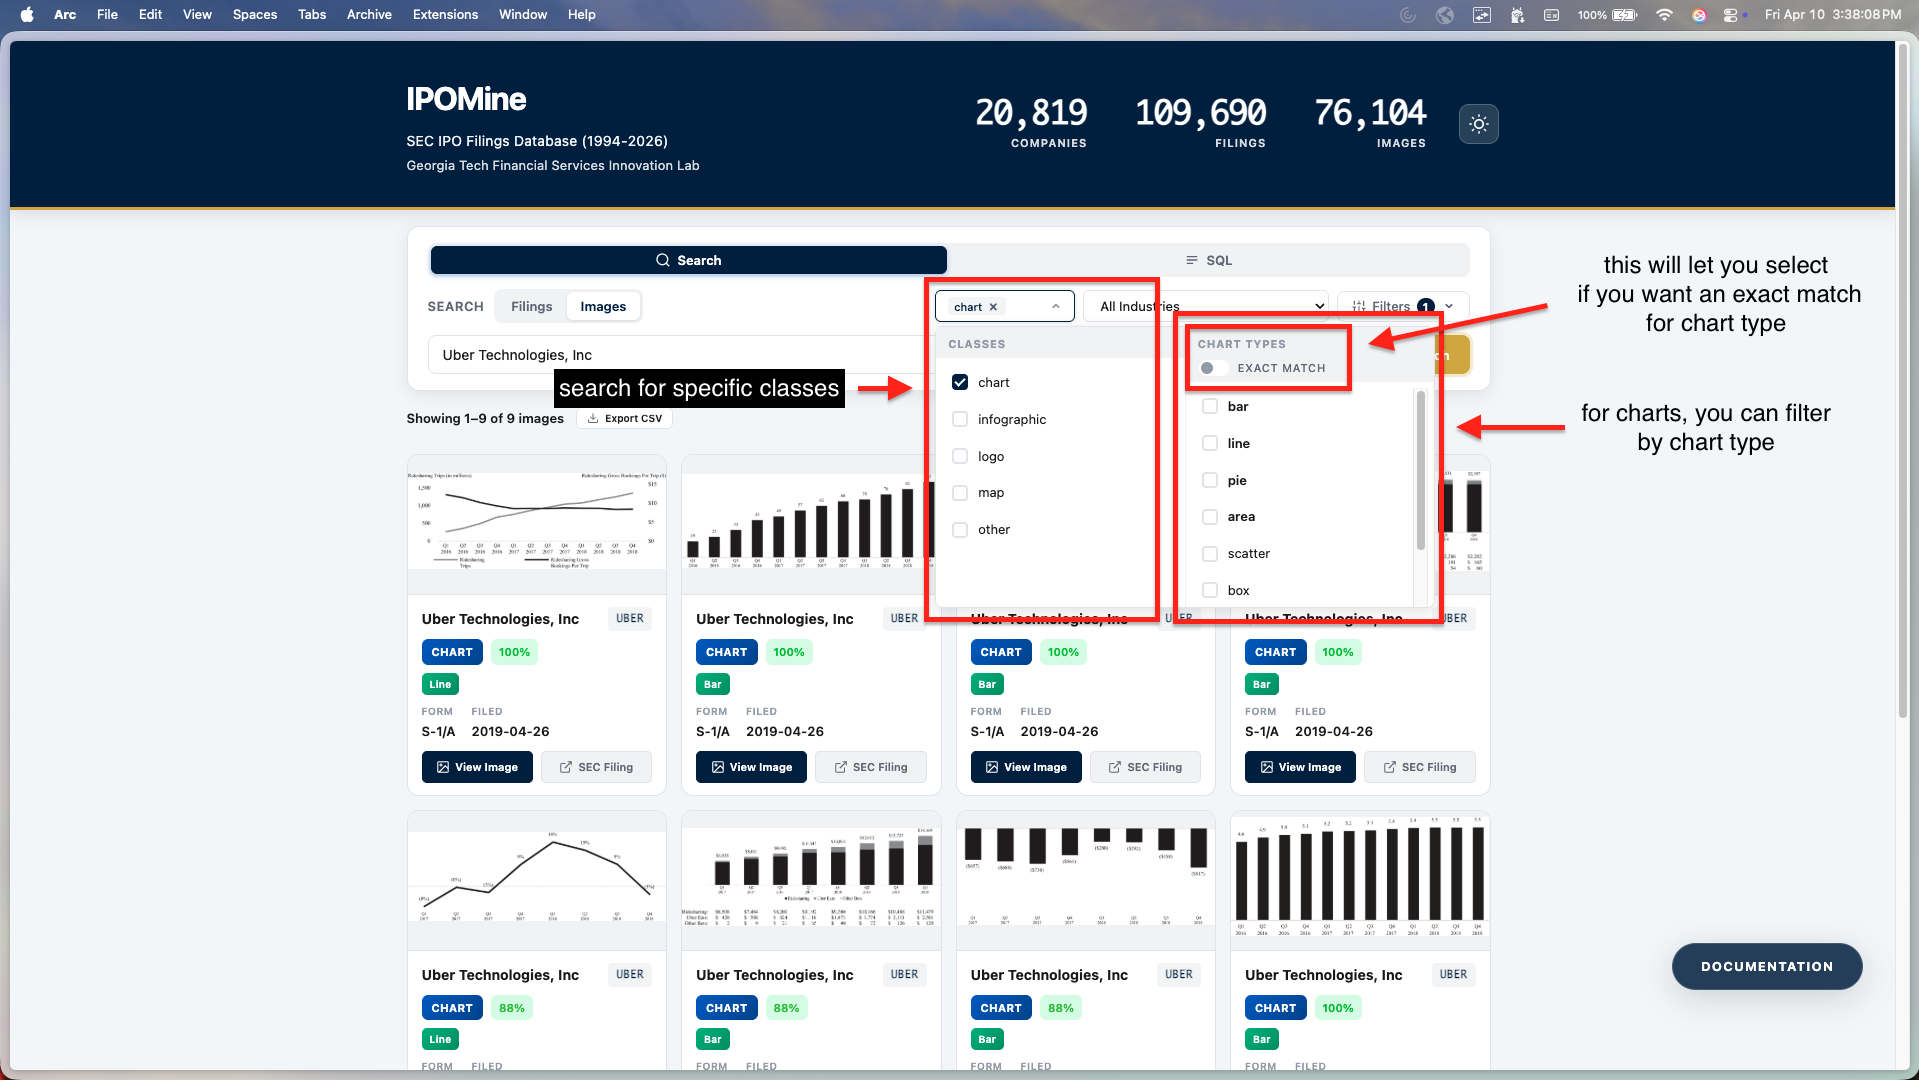Click the 76,104 Images statistic
This screenshot has width=1919, height=1080.
point(1370,122)
